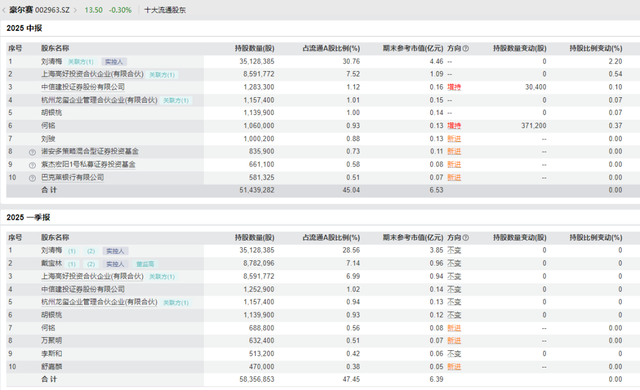
Task: Select 胡银桃 name in 2025 中报 table
Action: tap(51, 113)
